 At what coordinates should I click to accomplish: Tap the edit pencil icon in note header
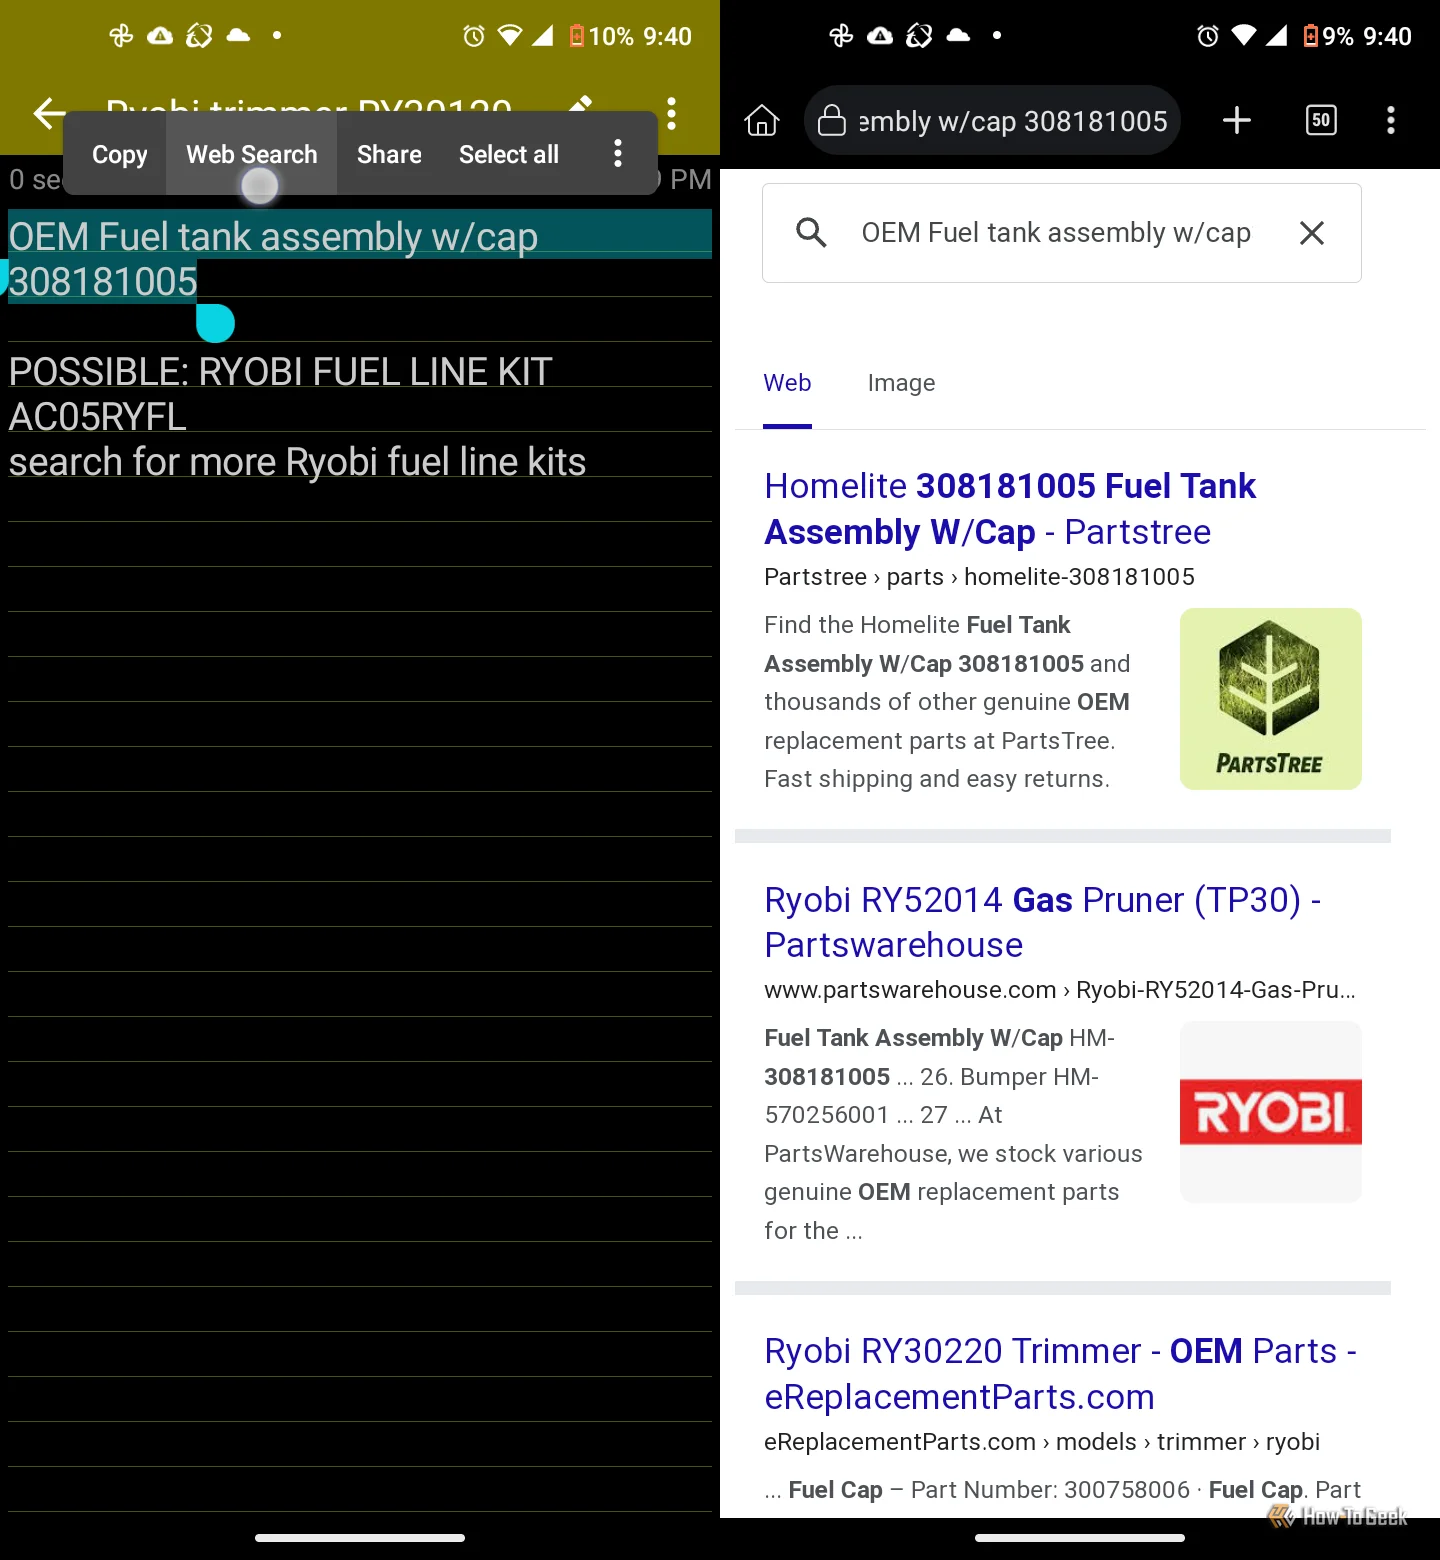581,104
